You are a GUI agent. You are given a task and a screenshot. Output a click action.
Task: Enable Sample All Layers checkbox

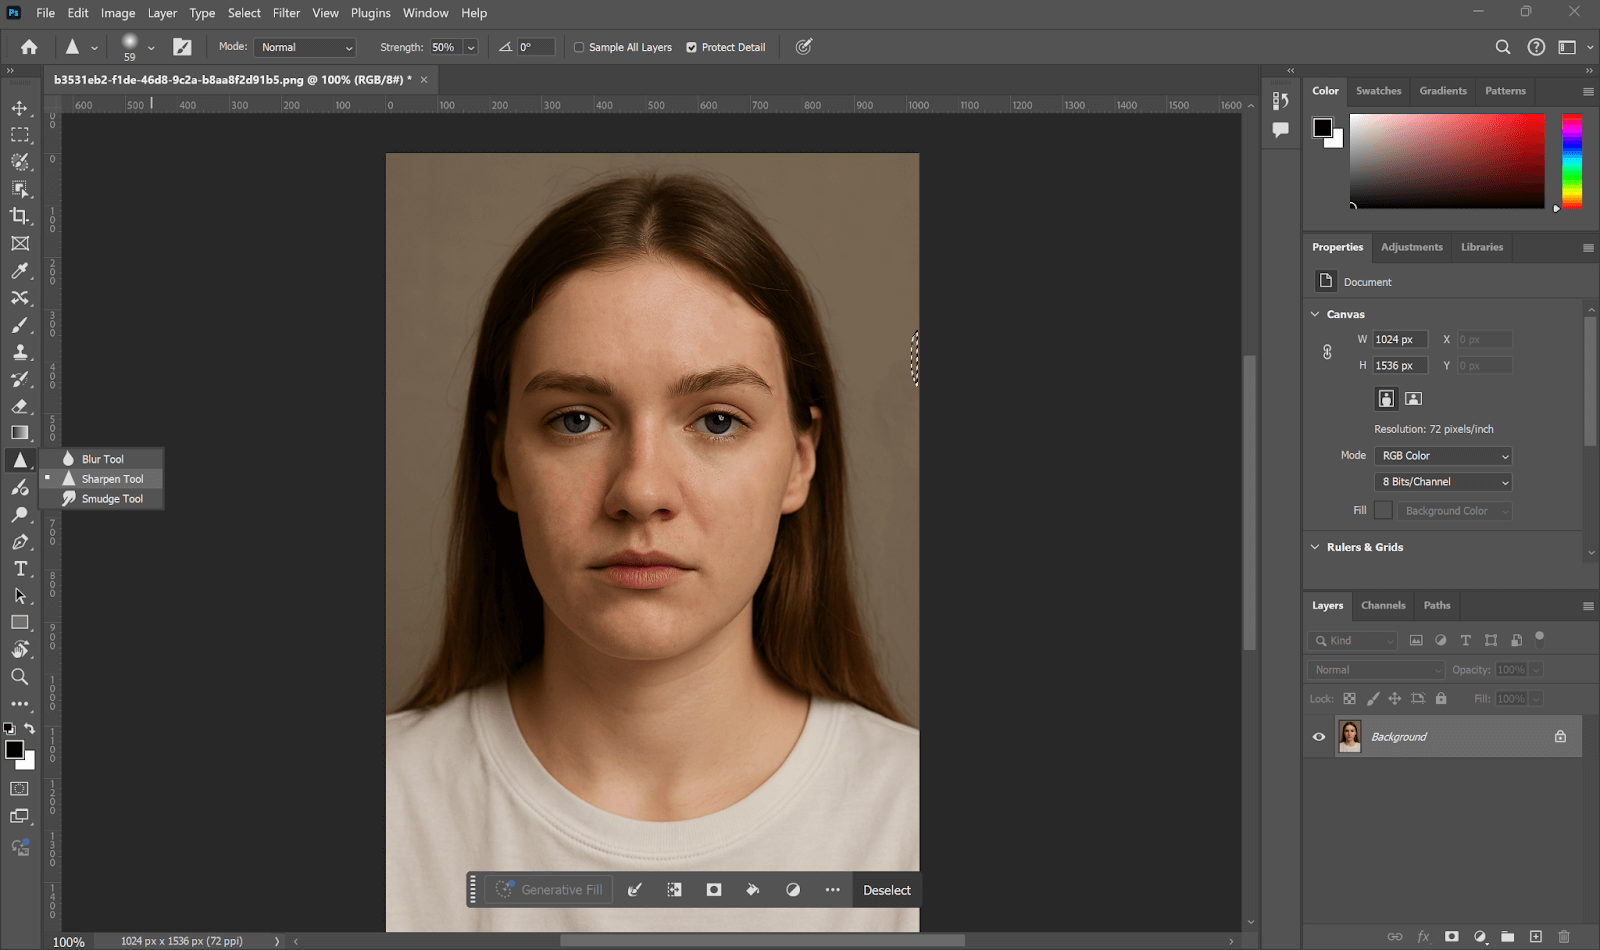coord(579,47)
